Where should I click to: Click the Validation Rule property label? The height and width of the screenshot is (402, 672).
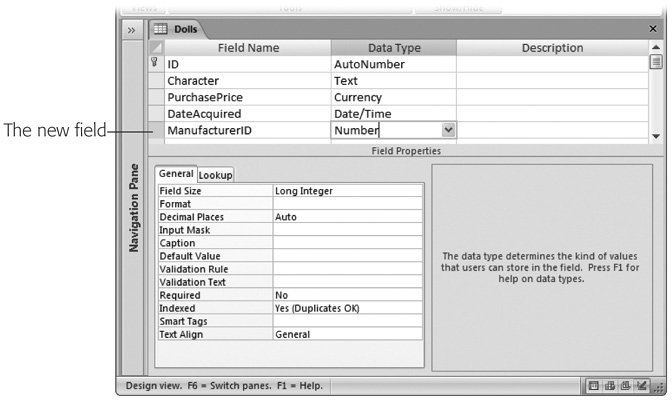(x=216, y=269)
